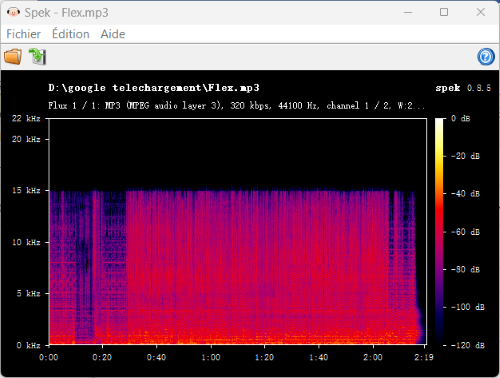Click the 0 kHz frequency label
This screenshot has height=378, width=500.
tap(28, 345)
